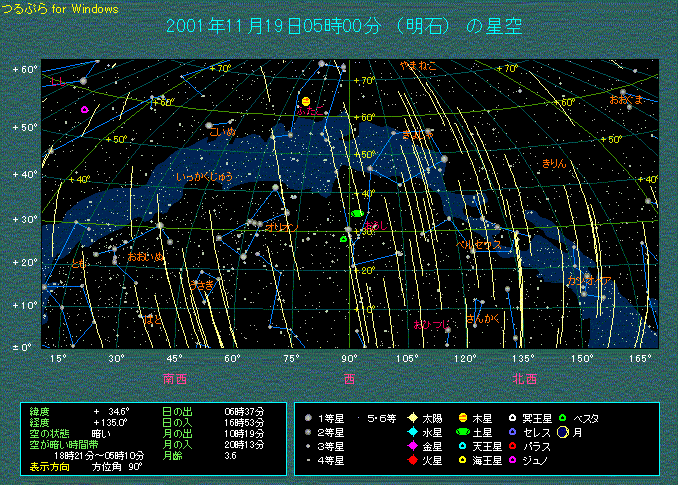Click the magenta 金星 Venus swatch in the legend
This screenshot has width=678, height=485.
point(411,446)
